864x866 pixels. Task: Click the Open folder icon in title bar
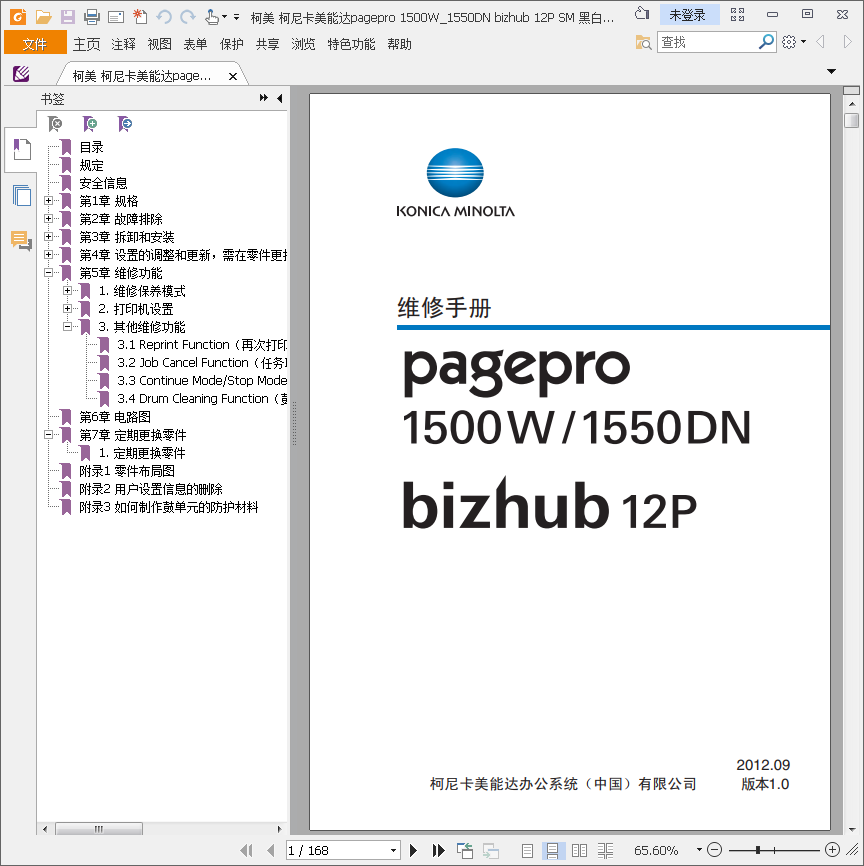pyautogui.click(x=43, y=17)
